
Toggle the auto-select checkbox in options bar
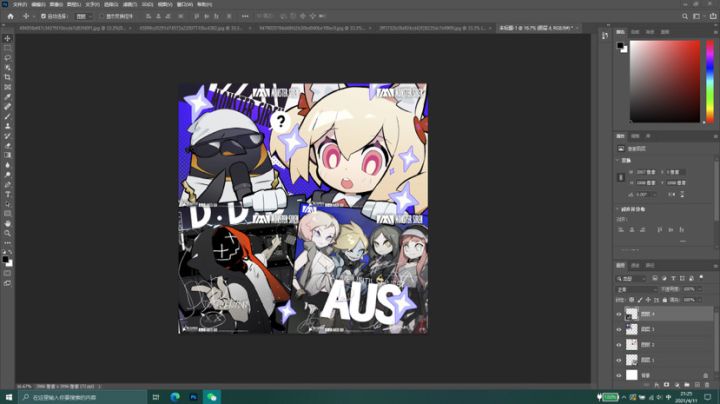[43, 16]
